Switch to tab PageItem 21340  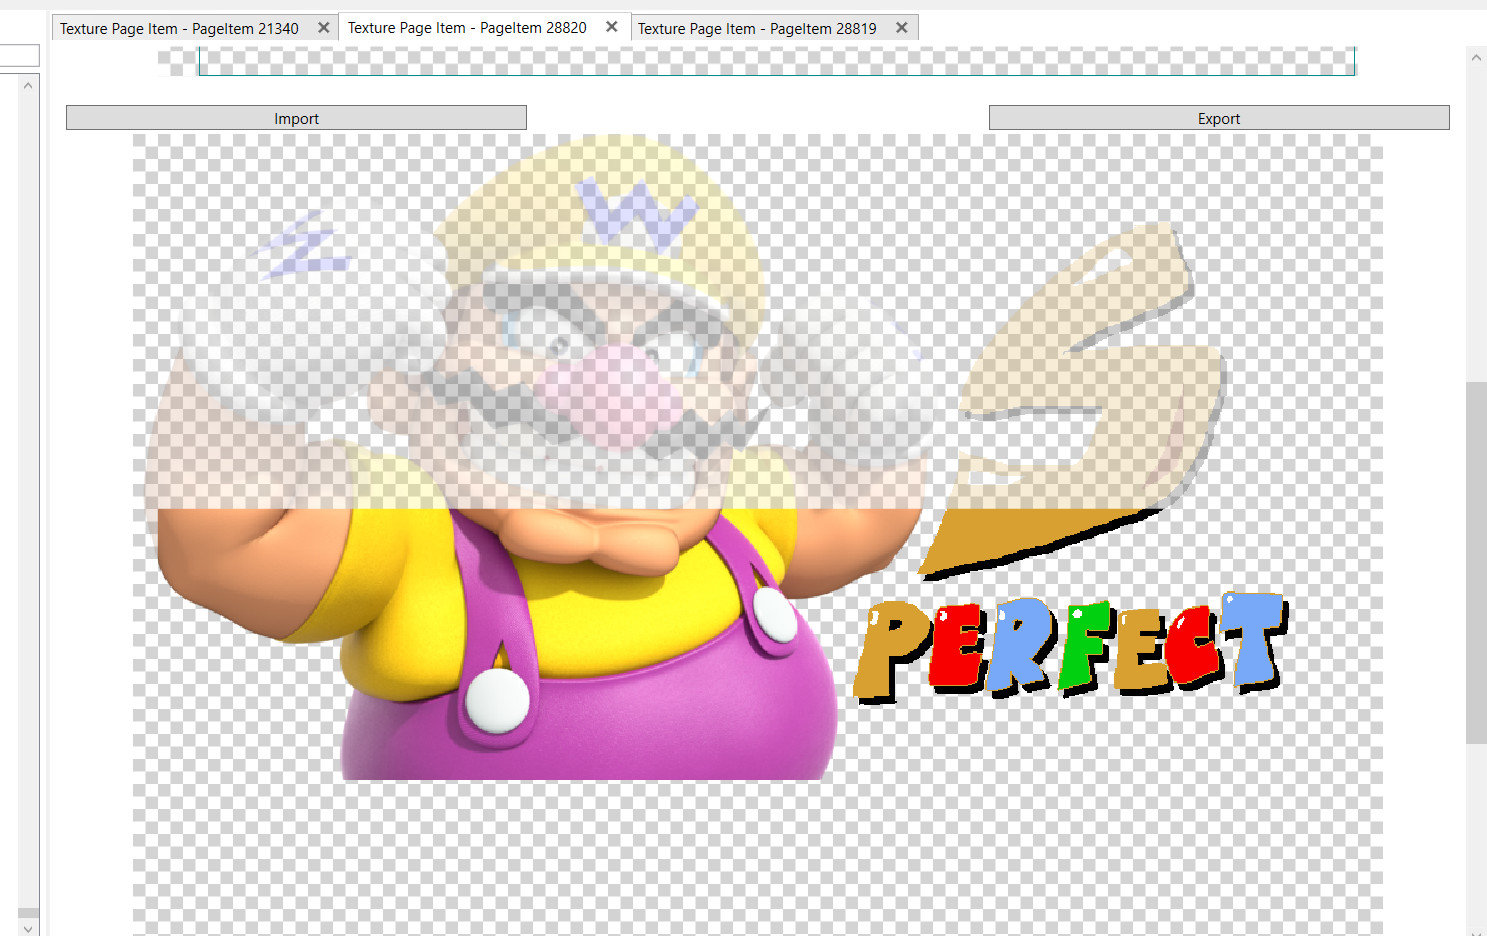tap(180, 27)
